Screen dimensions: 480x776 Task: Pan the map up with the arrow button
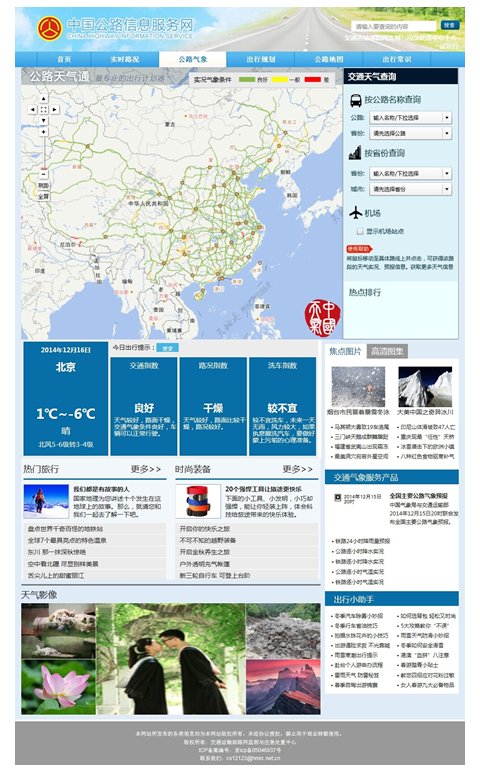[x=44, y=98]
